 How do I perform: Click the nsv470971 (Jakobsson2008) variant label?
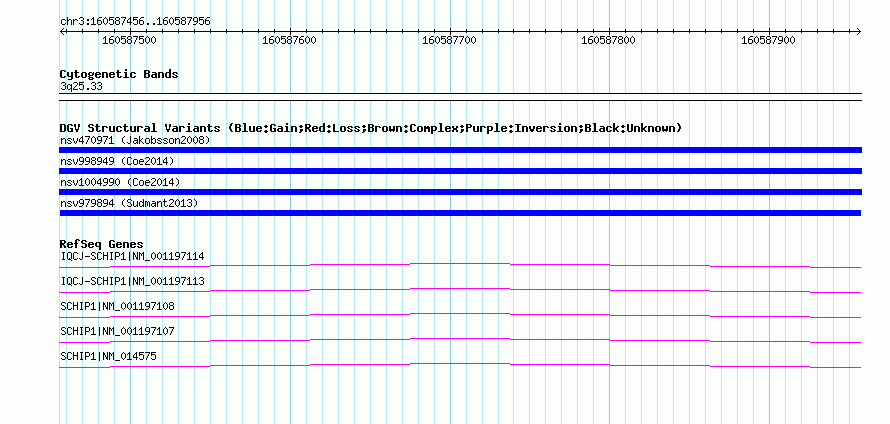[x=135, y=140]
